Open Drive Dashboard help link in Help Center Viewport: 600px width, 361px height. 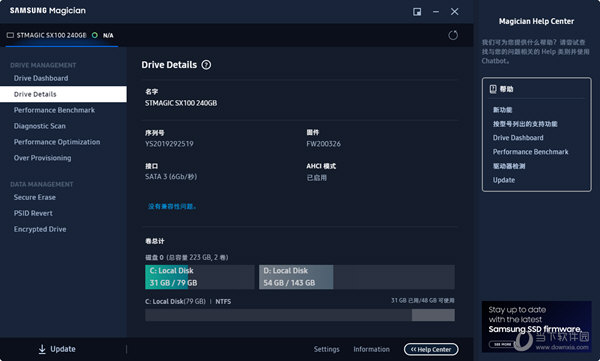coord(518,138)
